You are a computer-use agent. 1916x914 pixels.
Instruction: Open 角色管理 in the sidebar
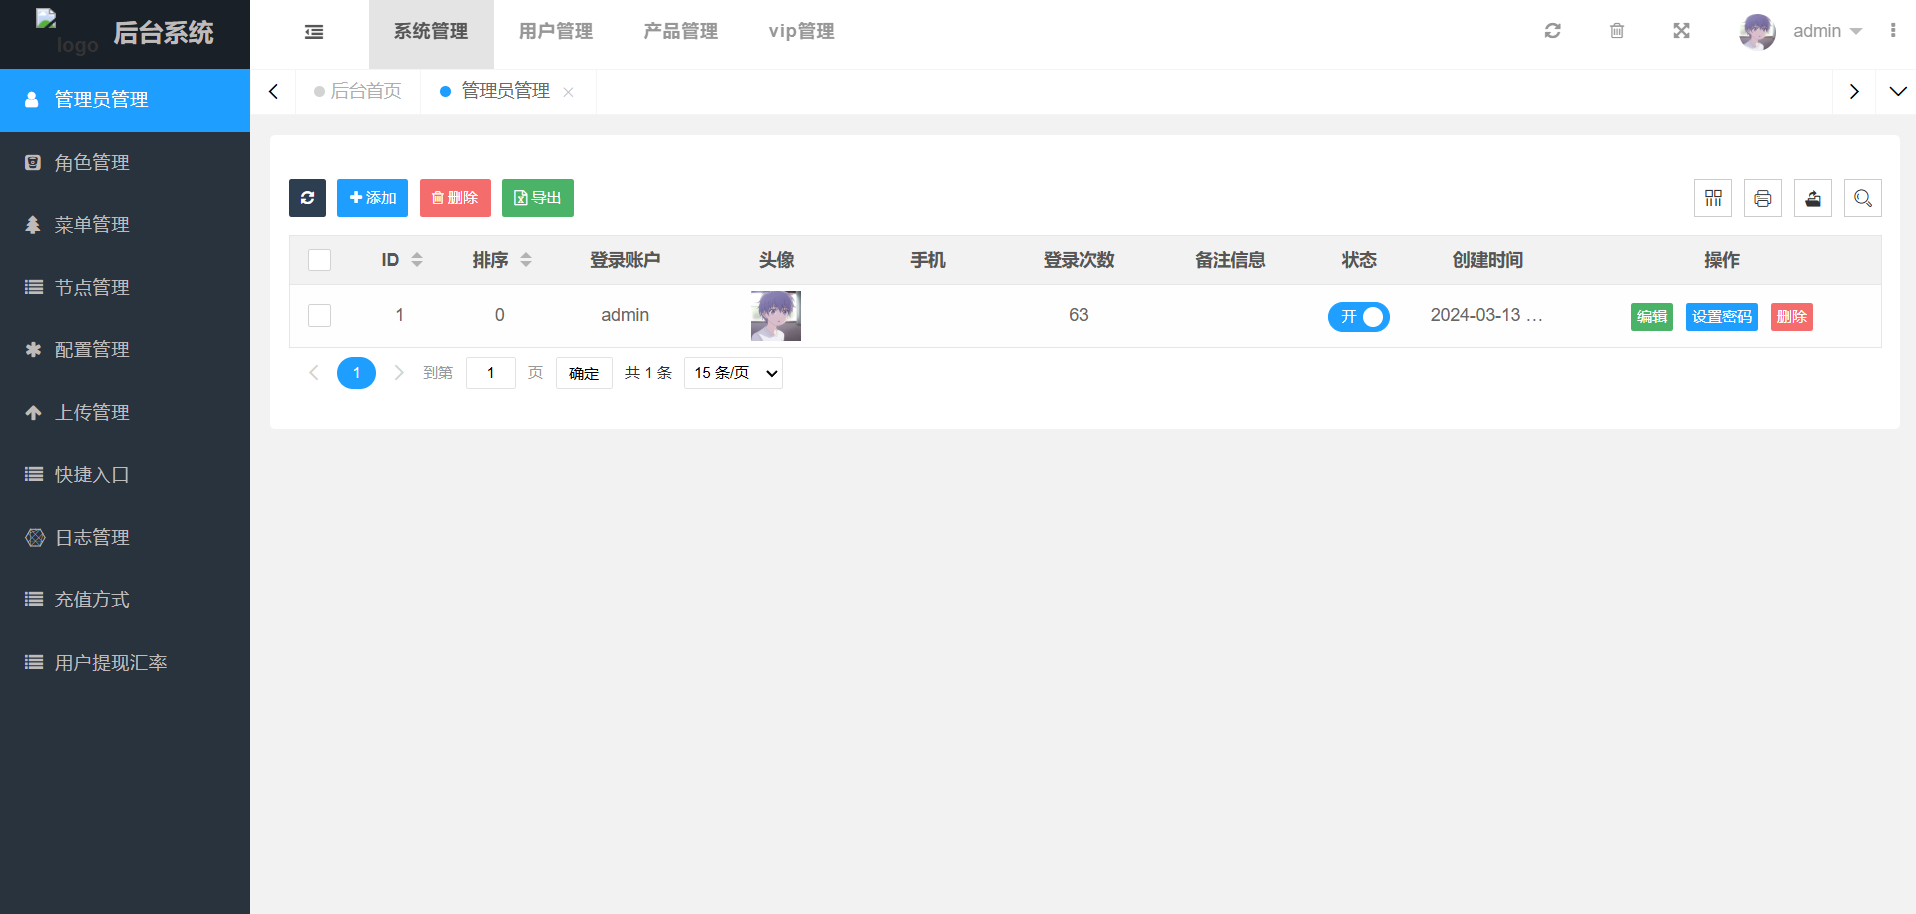92,162
